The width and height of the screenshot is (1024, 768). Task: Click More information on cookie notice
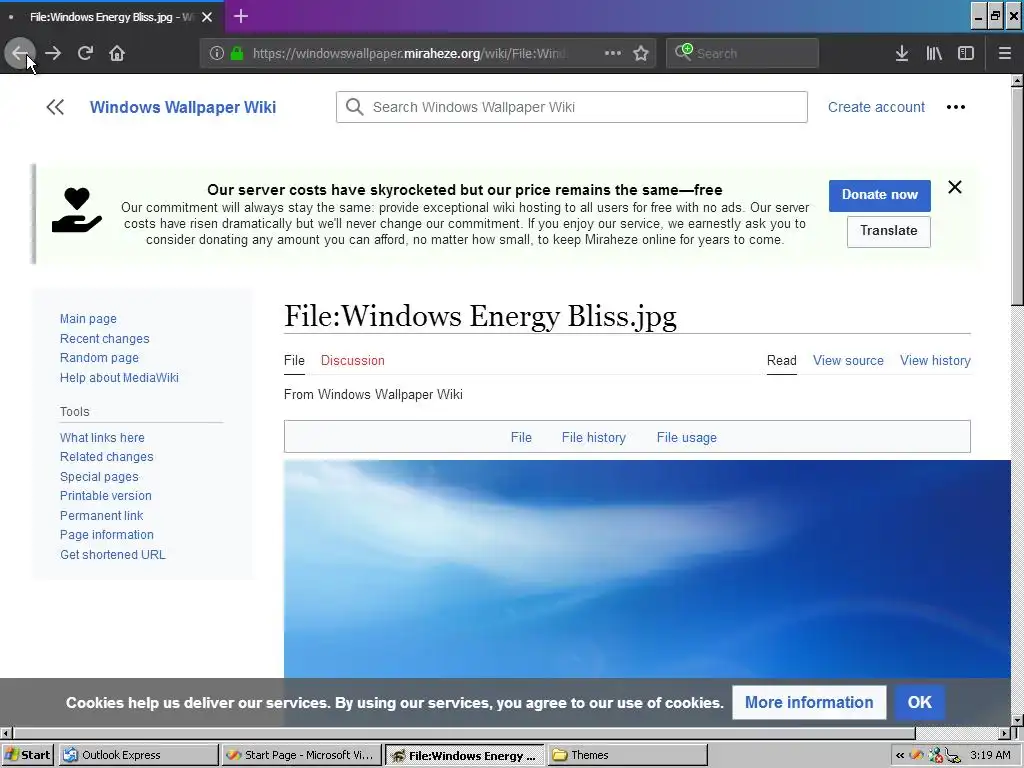808,703
